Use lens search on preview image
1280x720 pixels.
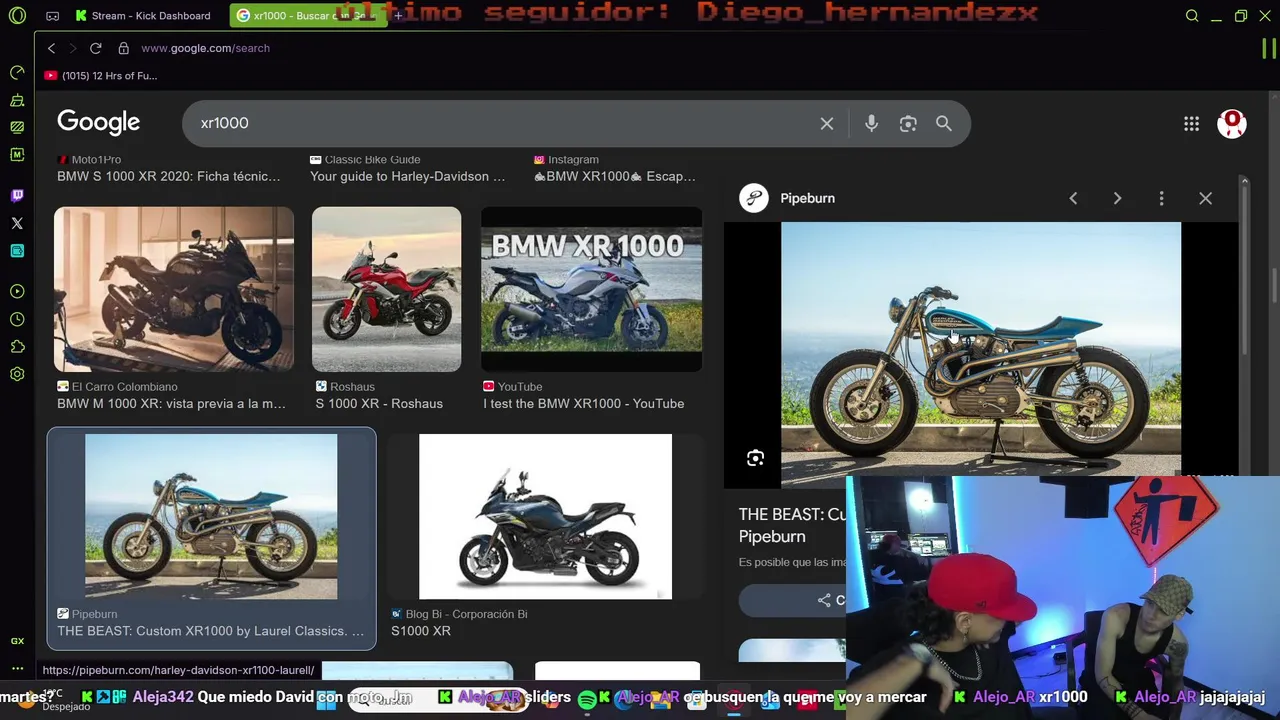(x=755, y=458)
